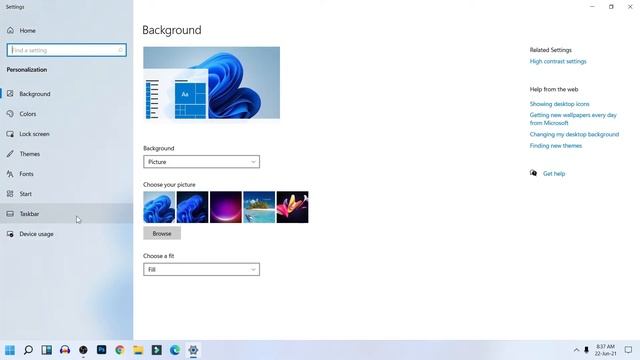Show hidden system tray icons
This screenshot has height=360, width=640.
[x=576, y=350]
